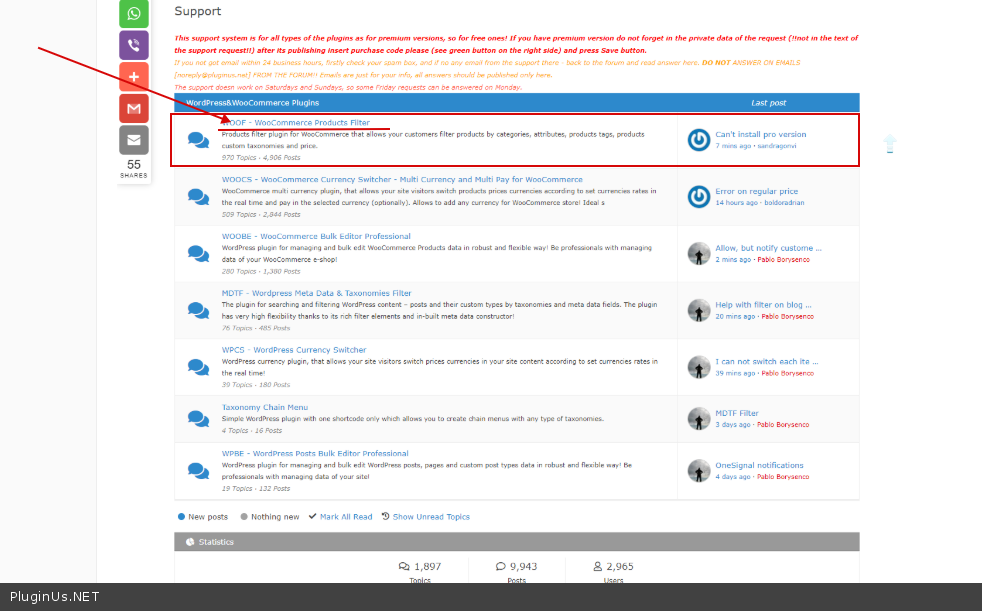Click Show Unread Topics link
Image resolution: width=982 pixels, height=611 pixels.
point(431,517)
